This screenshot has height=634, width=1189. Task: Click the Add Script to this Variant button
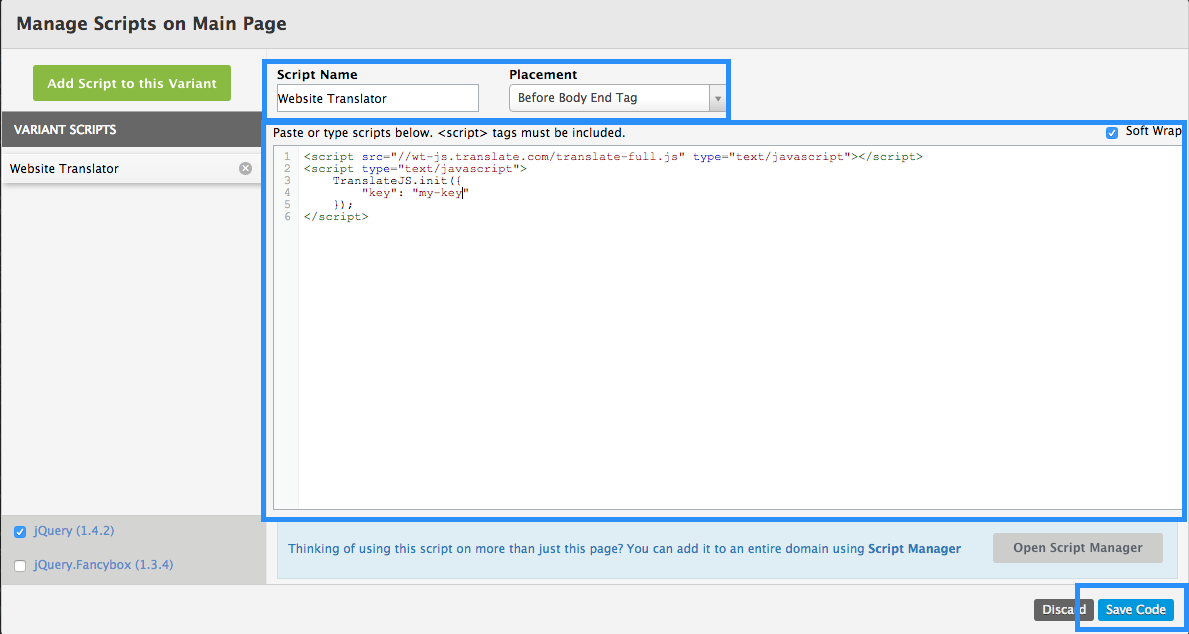(132, 83)
